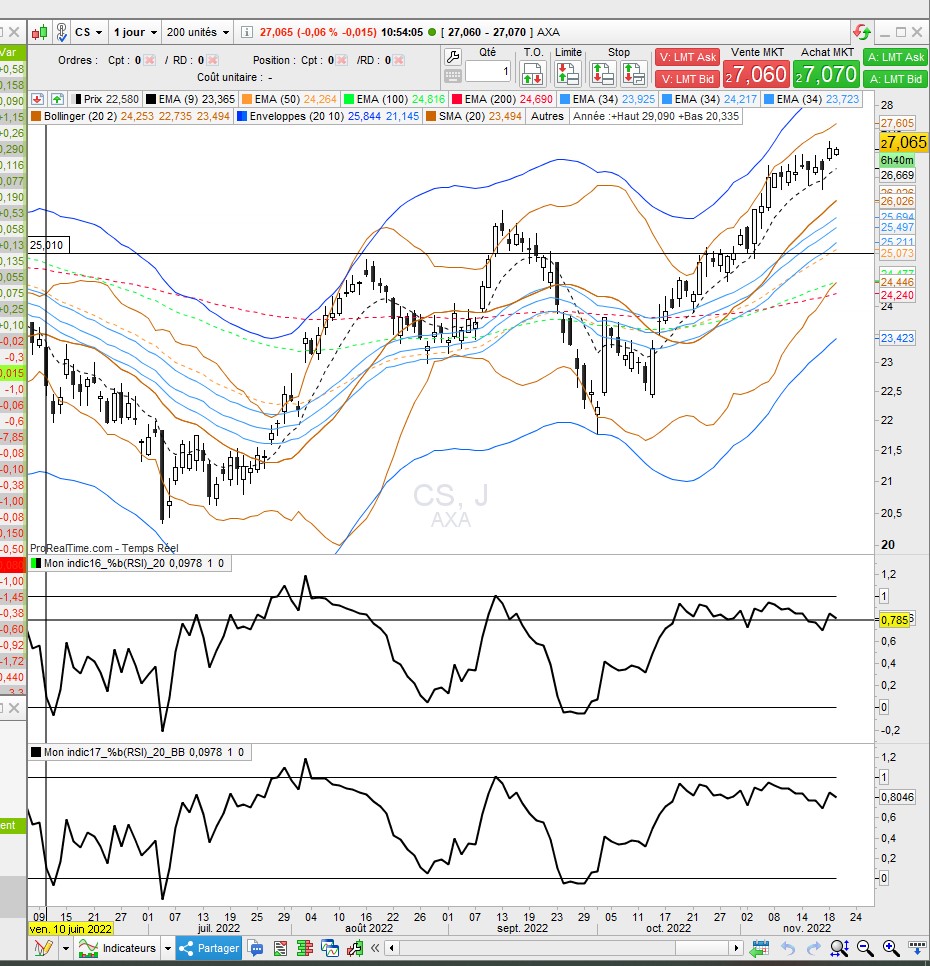Click the 27,065 current price label
930x966 pixels.
(903, 142)
